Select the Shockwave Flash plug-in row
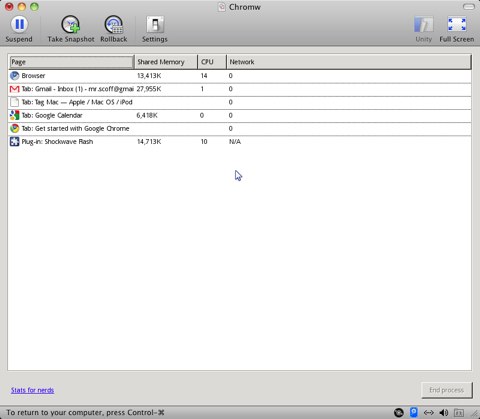Screen dimensions: 480x419 click(240, 142)
